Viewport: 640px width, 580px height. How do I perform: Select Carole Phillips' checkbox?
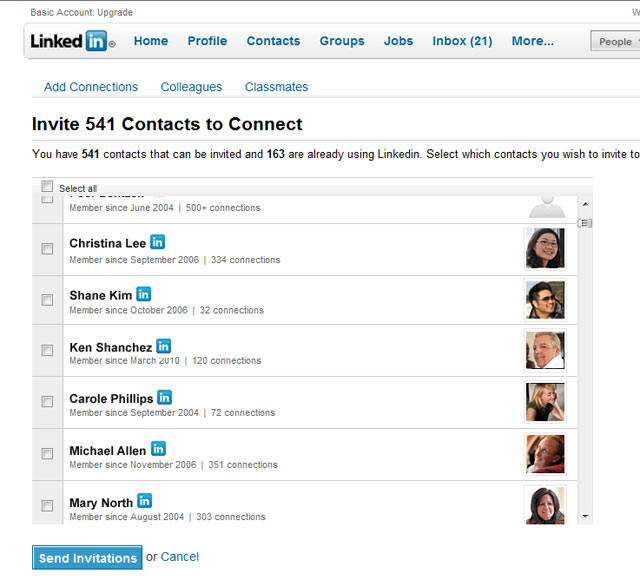pyautogui.click(x=47, y=402)
